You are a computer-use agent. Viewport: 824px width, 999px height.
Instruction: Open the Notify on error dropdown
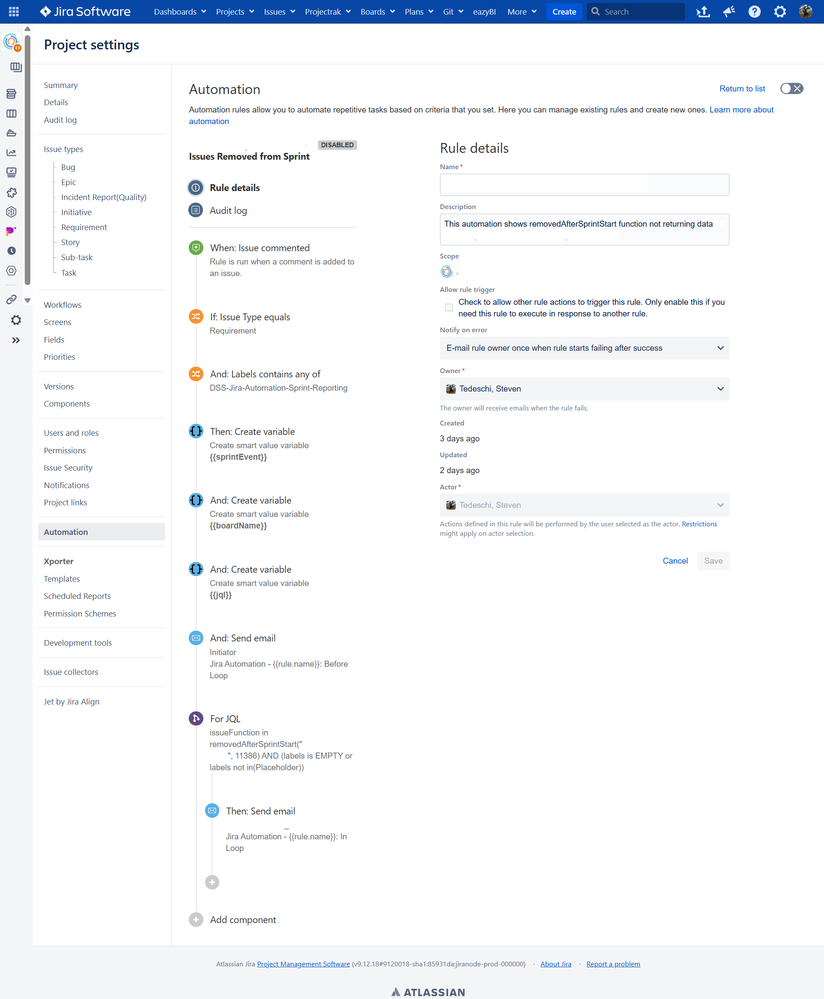click(584, 347)
